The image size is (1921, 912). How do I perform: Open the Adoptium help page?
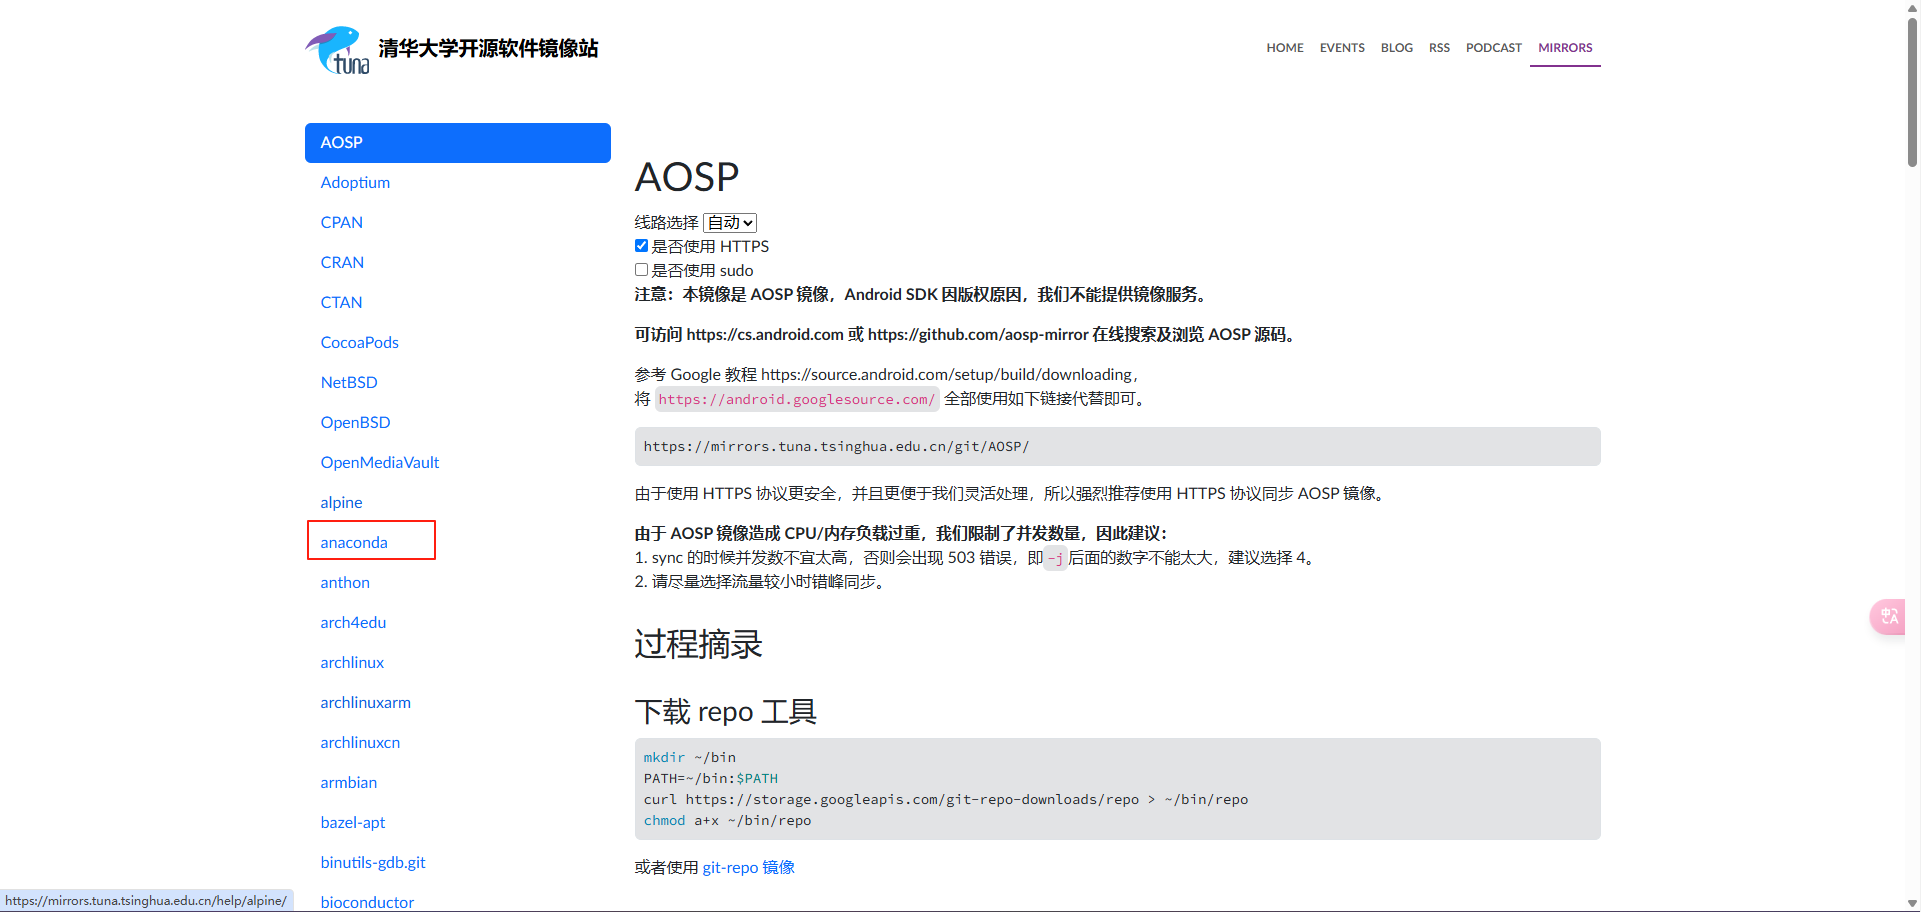pos(355,183)
